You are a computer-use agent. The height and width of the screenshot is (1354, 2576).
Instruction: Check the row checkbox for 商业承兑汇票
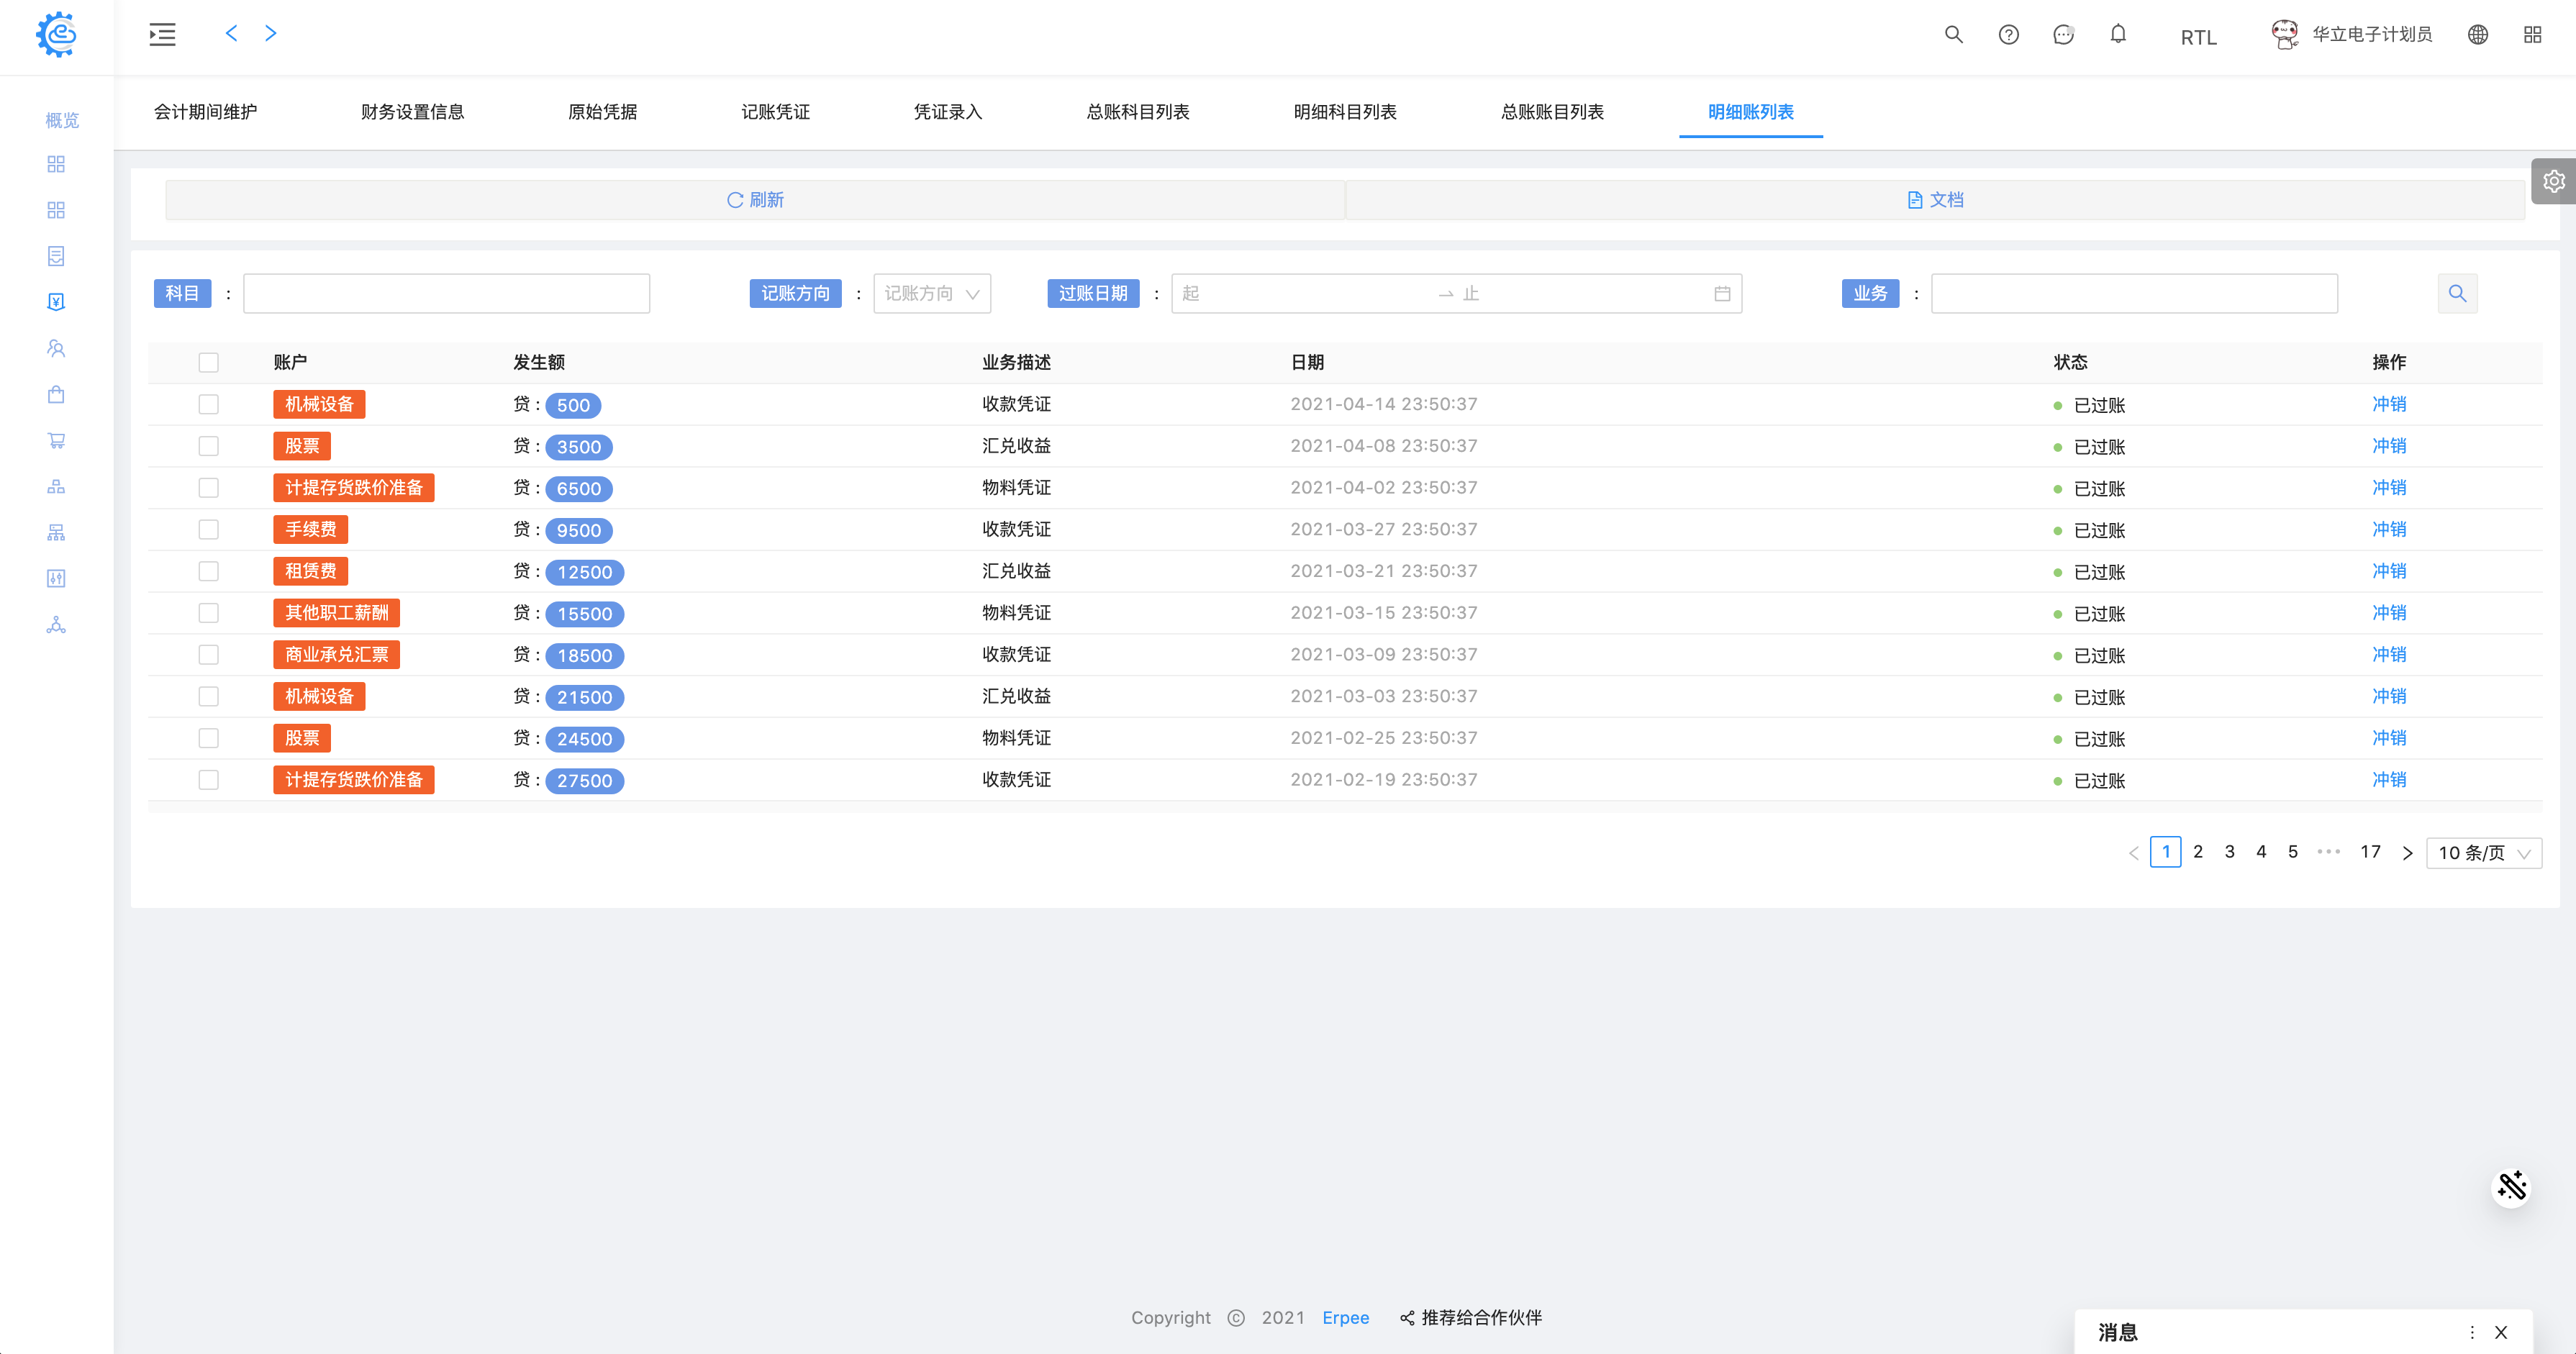click(x=208, y=654)
